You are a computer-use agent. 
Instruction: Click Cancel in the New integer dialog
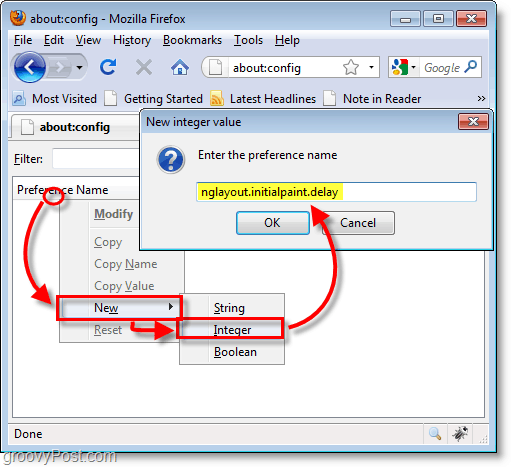point(358,223)
